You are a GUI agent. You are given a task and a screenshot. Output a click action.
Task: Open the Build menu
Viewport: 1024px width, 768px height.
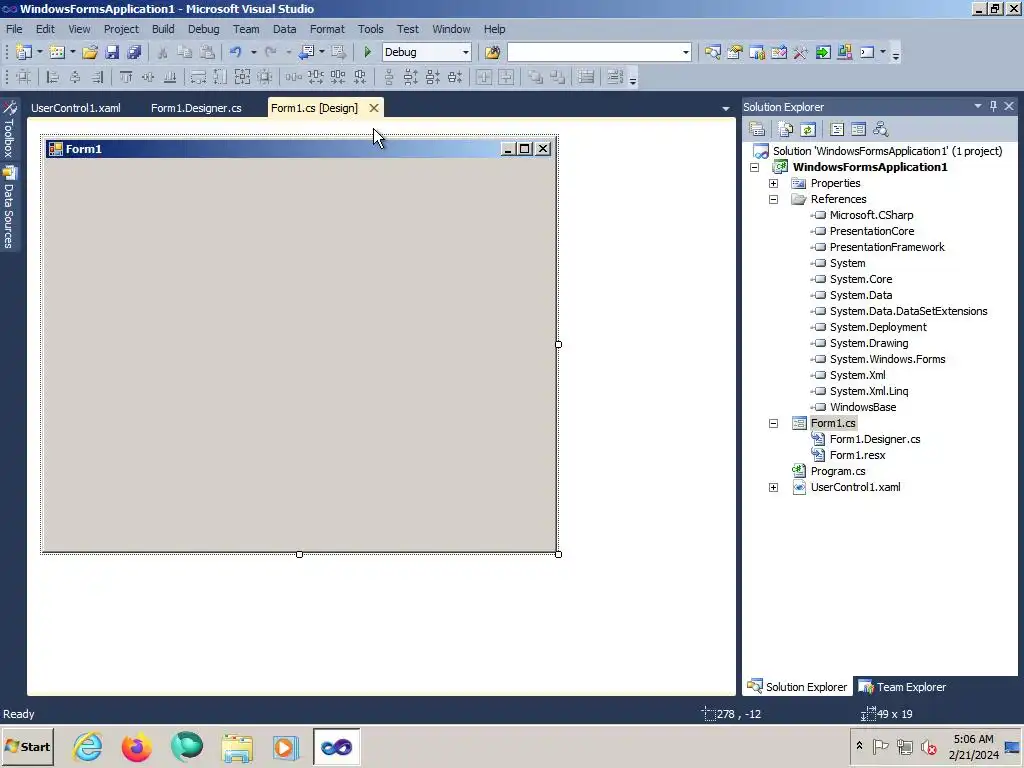(163, 29)
